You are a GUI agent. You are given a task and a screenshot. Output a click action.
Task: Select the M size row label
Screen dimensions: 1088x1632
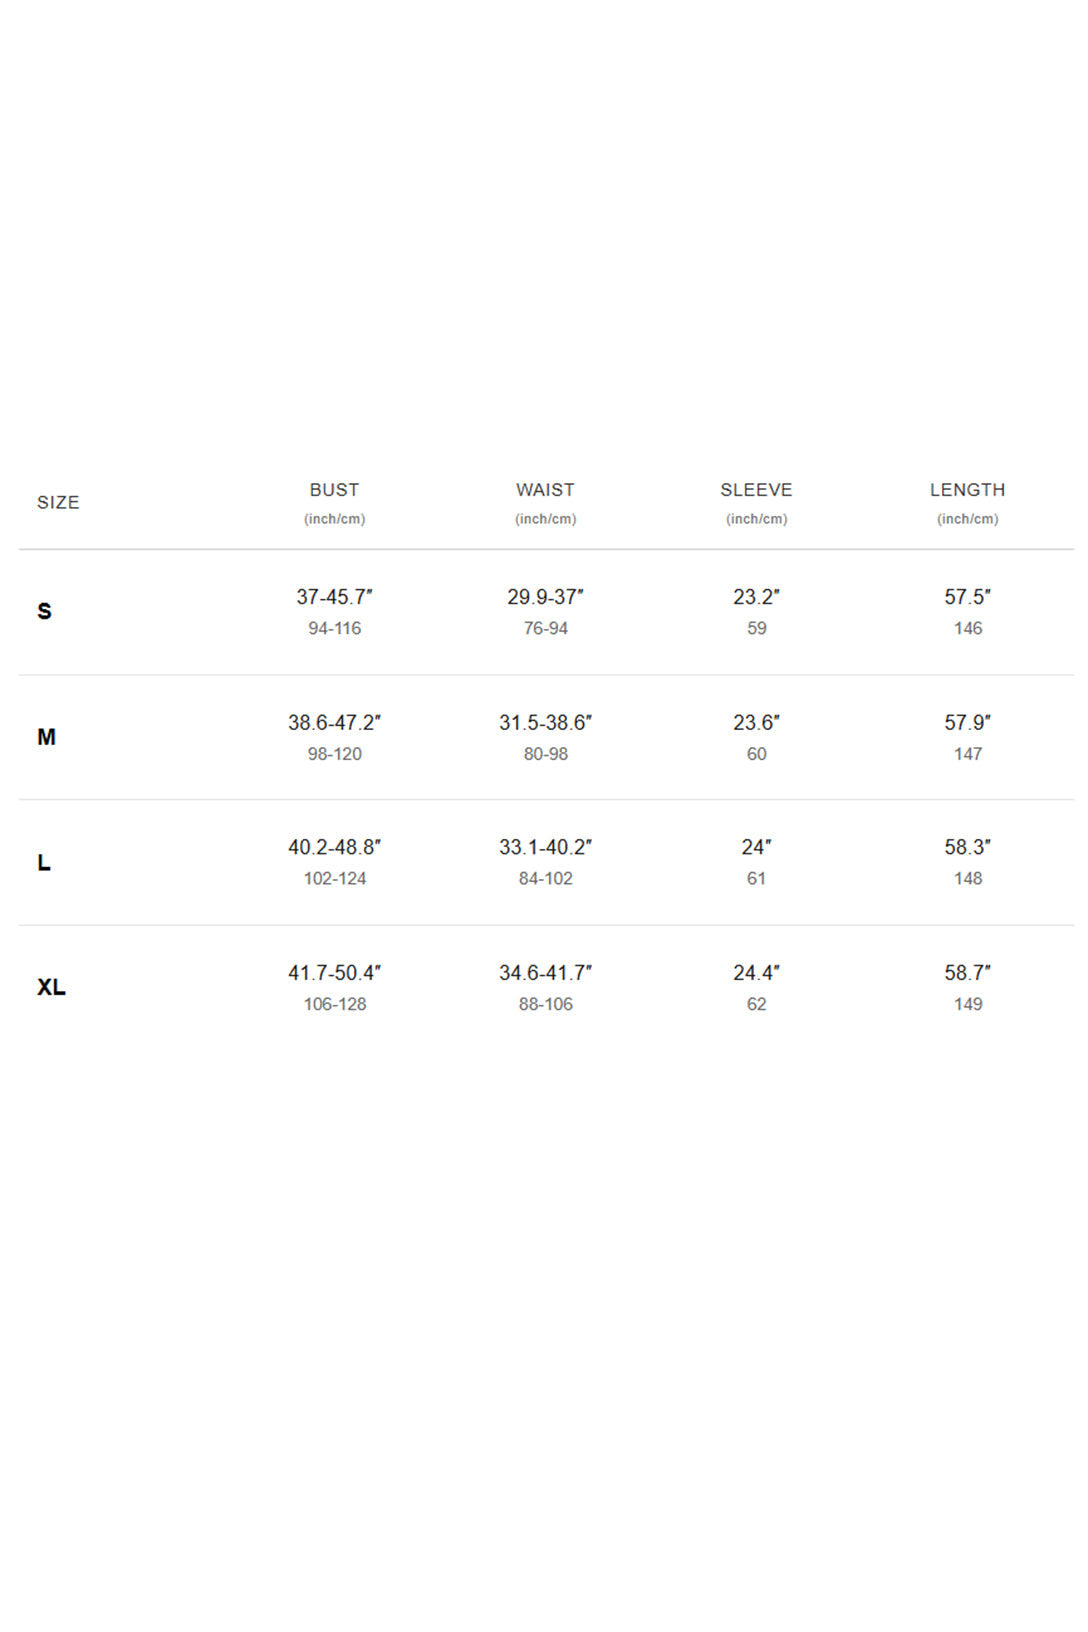[46, 737]
